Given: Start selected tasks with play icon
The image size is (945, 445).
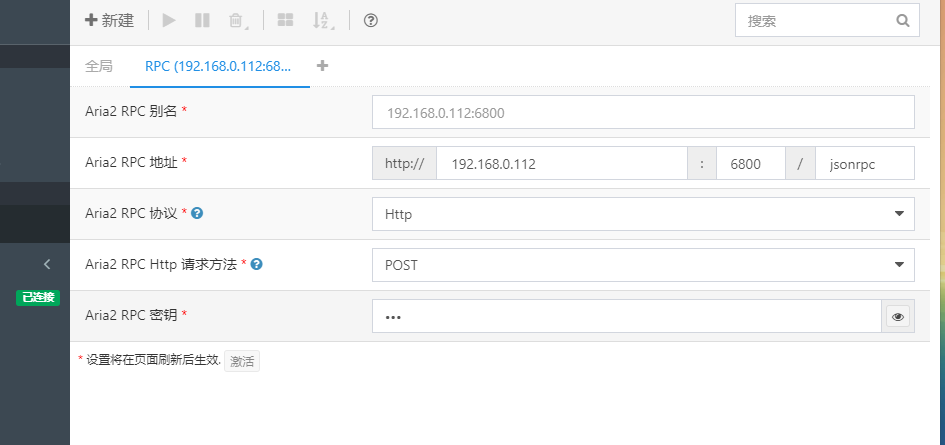Looking at the screenshot, I should [x=169, y=21].
